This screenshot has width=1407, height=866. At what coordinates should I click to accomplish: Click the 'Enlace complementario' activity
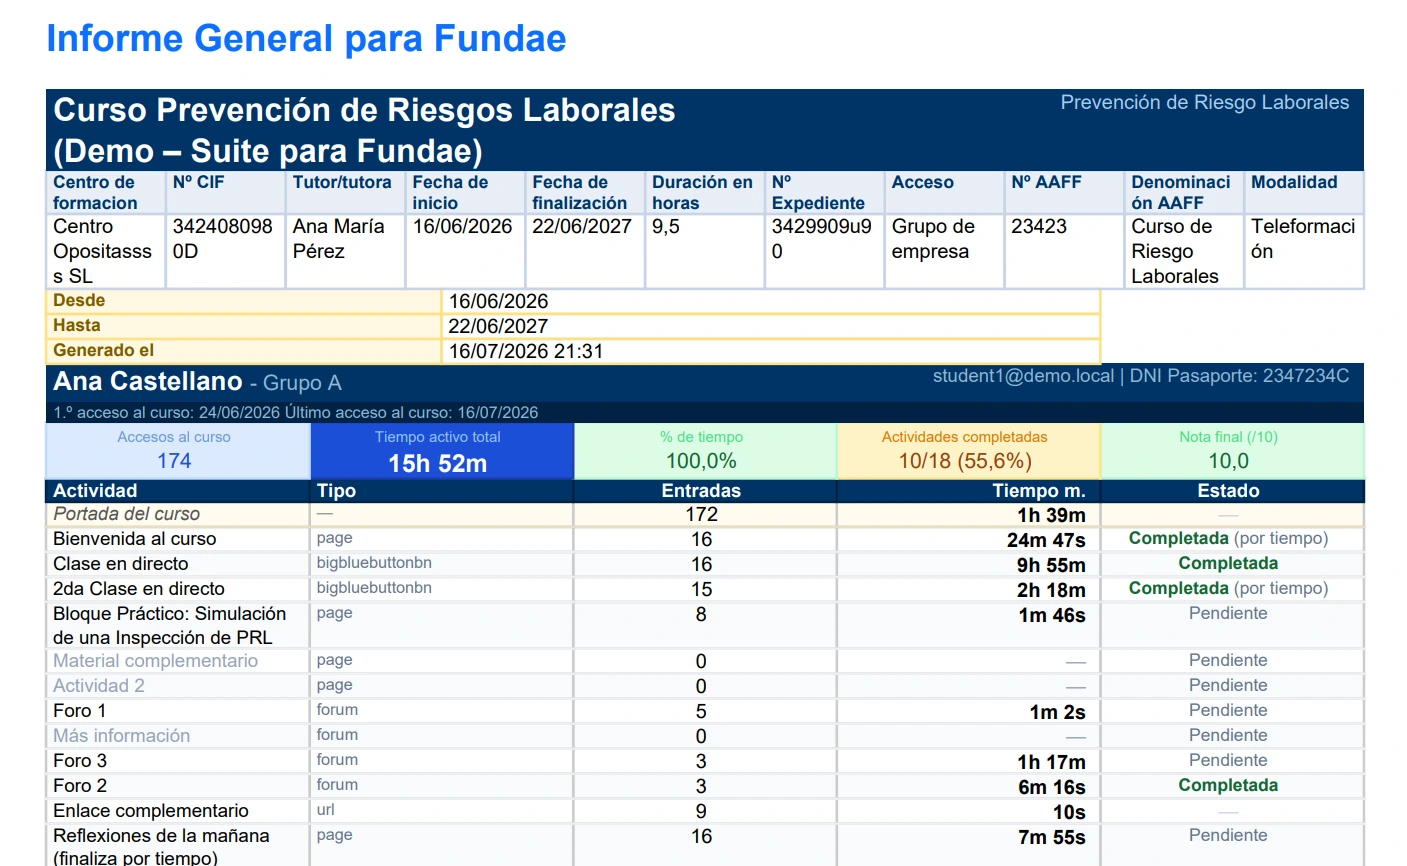click(x=151, y=811)
